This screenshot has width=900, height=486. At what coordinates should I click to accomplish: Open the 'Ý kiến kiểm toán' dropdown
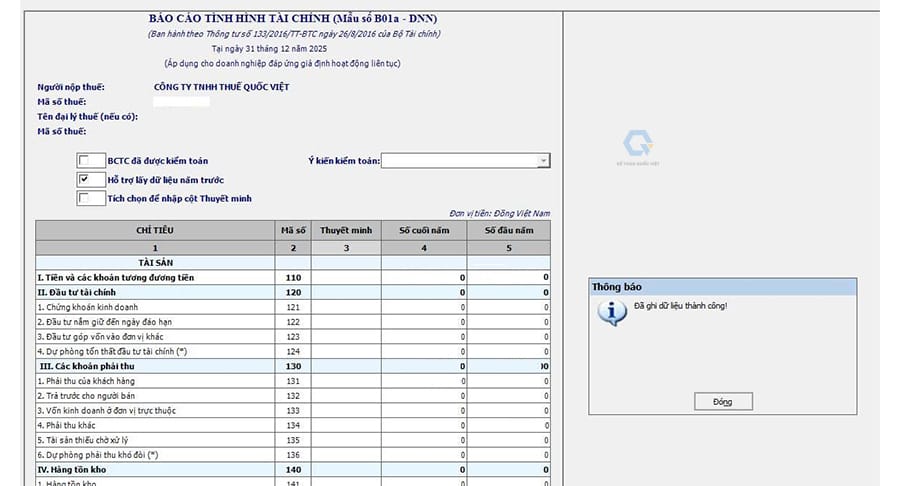coord(543,161)
